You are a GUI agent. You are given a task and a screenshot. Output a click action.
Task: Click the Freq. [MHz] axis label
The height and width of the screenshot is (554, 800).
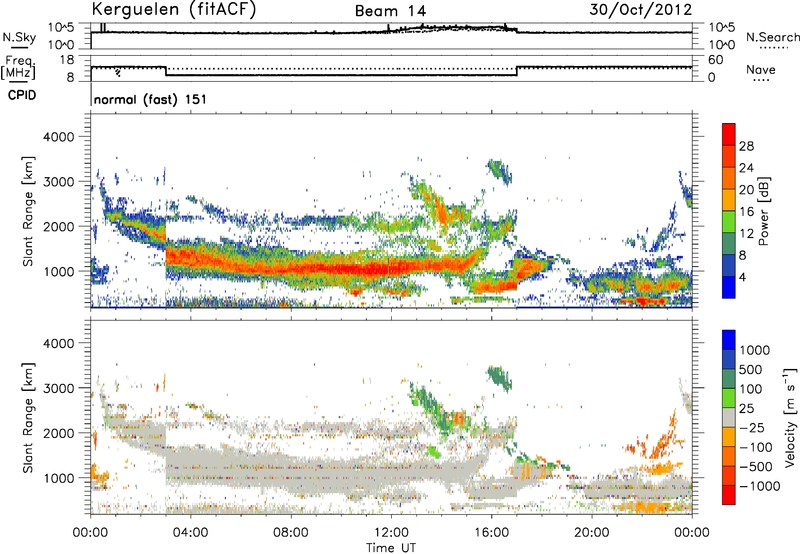click(x=19, y=67)
